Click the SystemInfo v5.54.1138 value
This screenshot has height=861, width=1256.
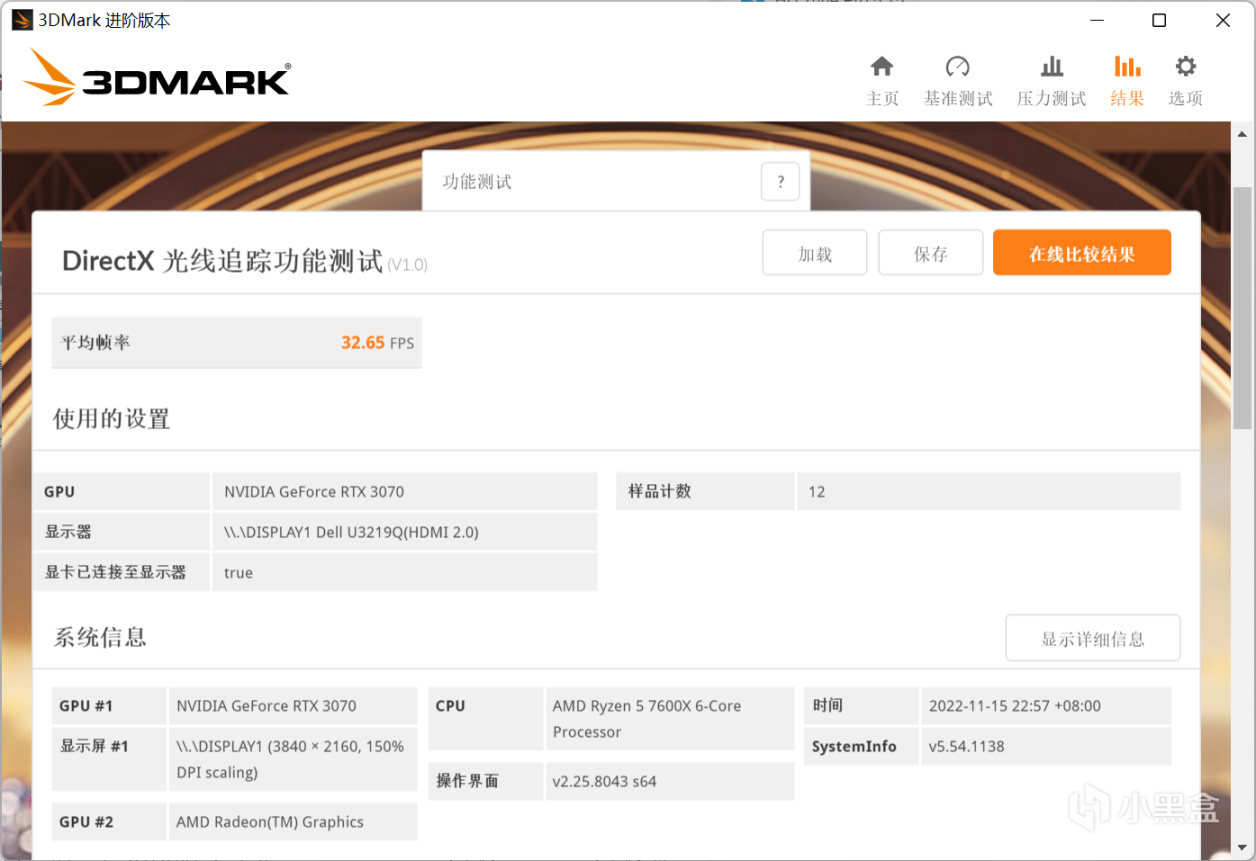tap(1045, 746)
